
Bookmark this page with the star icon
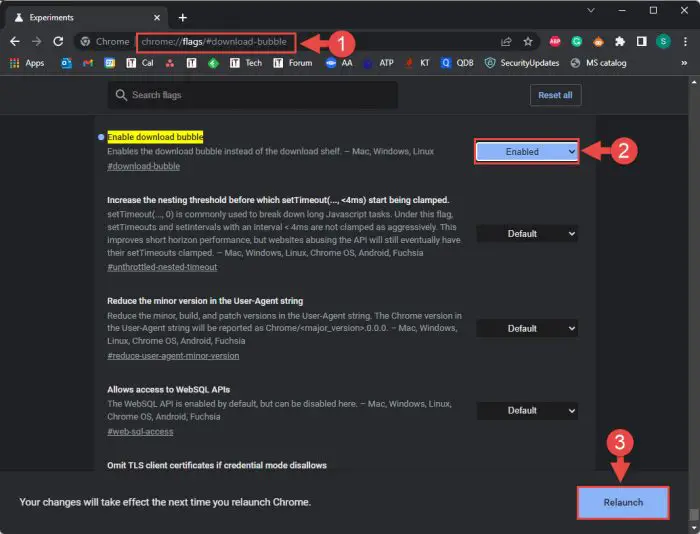pos(528,42)
